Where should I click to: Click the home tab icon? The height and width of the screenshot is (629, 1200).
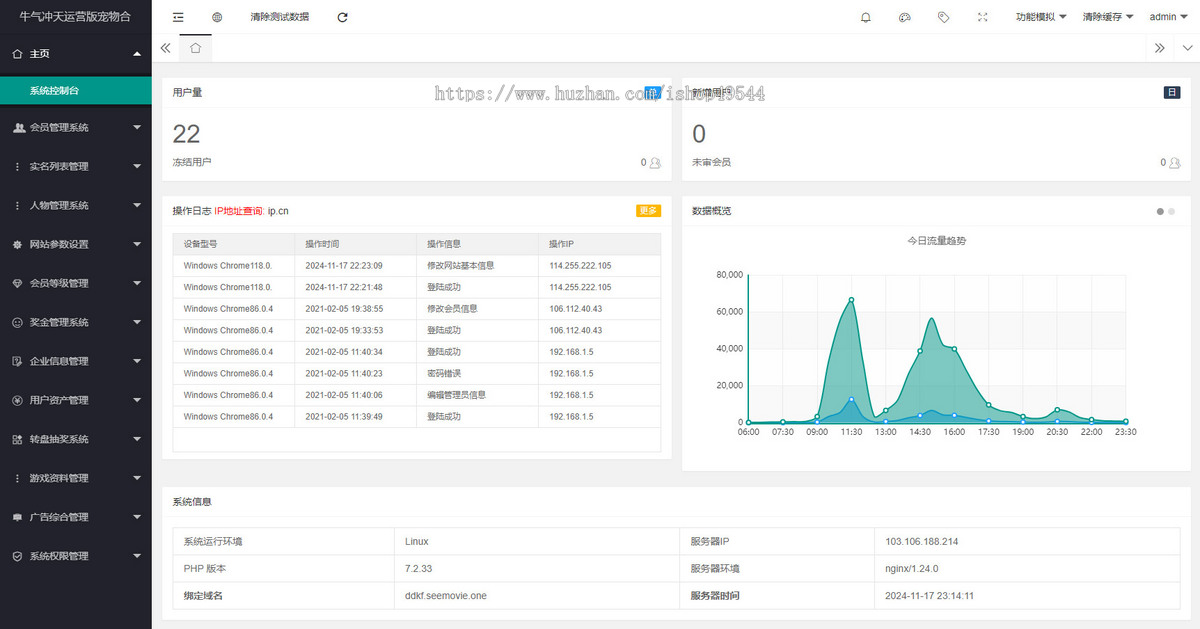click(x=195, y=47)
